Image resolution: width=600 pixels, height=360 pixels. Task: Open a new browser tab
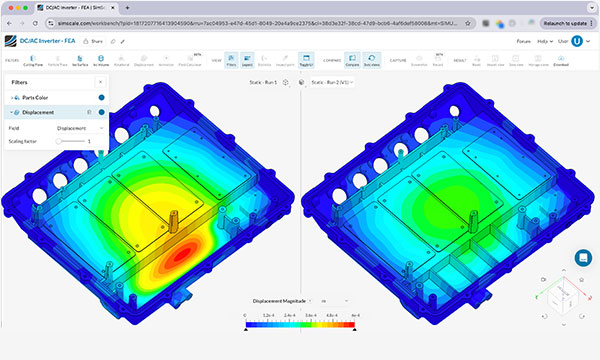[127, 8]
